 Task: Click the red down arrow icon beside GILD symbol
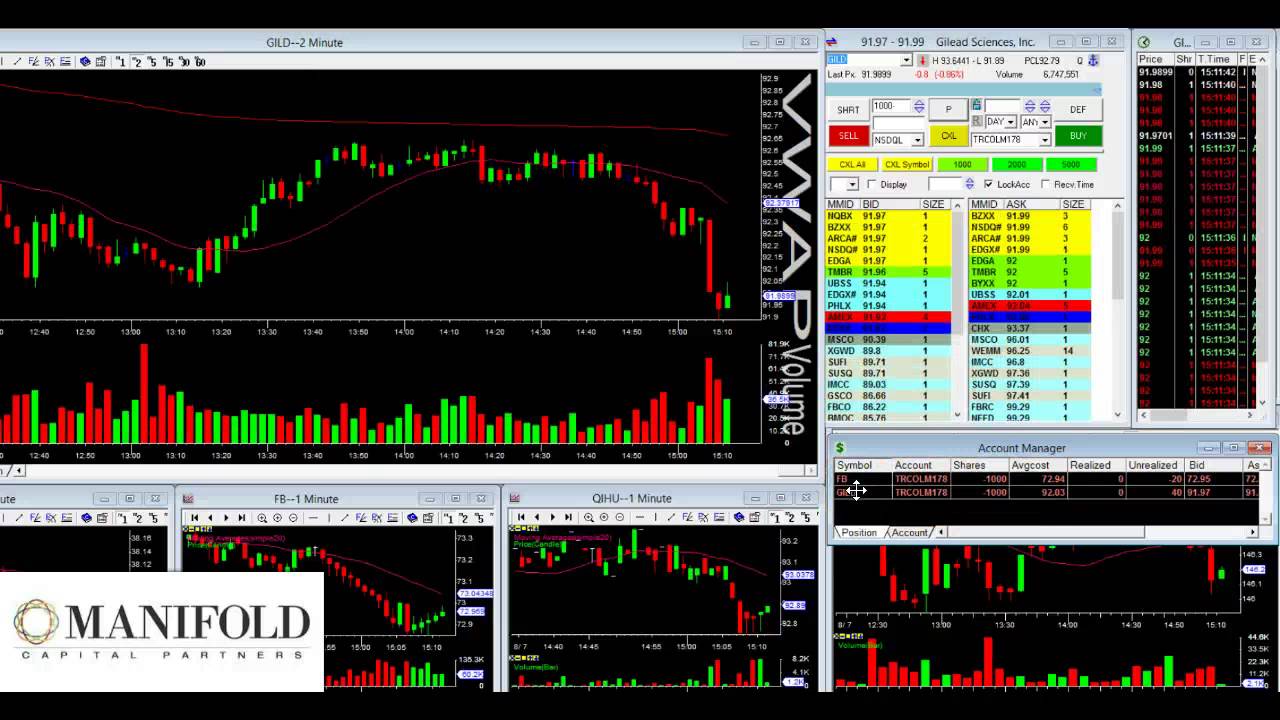tap(923, 60)
